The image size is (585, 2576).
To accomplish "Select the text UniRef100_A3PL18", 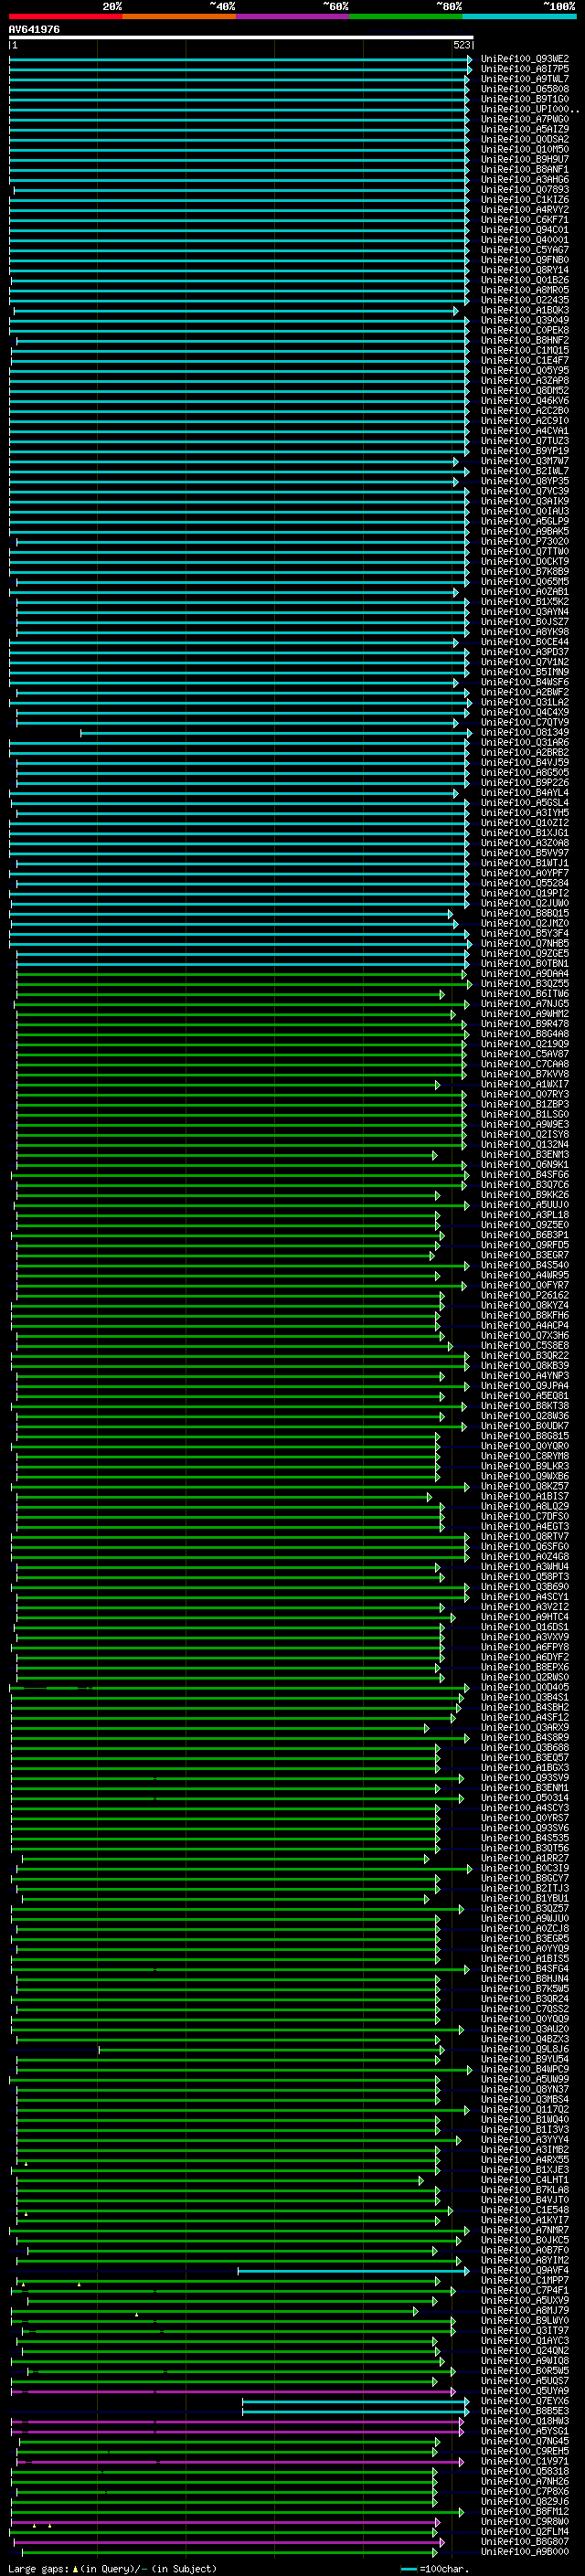I will [525, 1215].
